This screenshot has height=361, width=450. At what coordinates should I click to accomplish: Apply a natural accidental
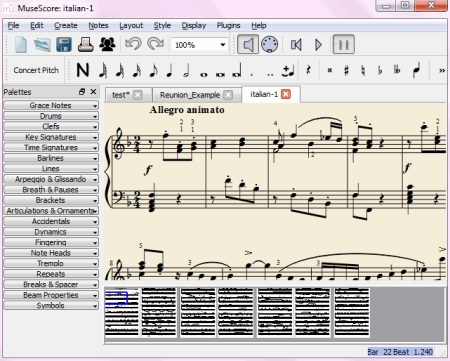click(363, 70)
